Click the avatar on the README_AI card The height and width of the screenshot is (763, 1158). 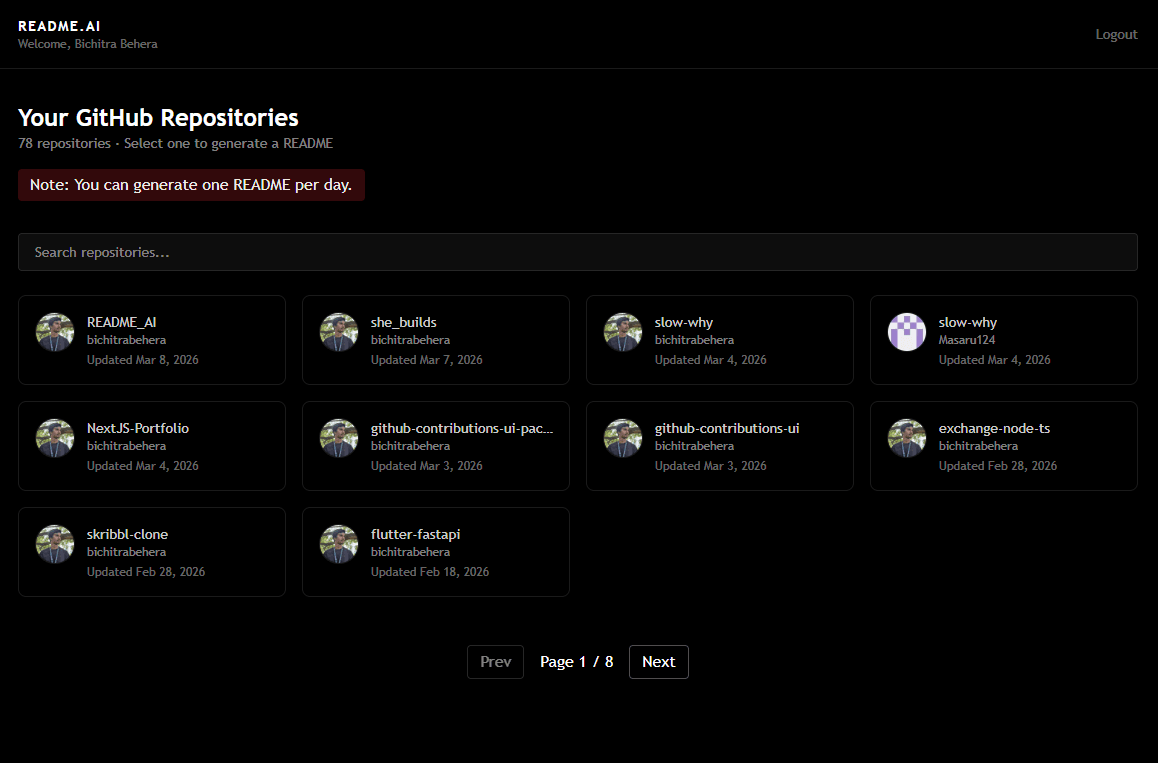[x=55, y=331]
